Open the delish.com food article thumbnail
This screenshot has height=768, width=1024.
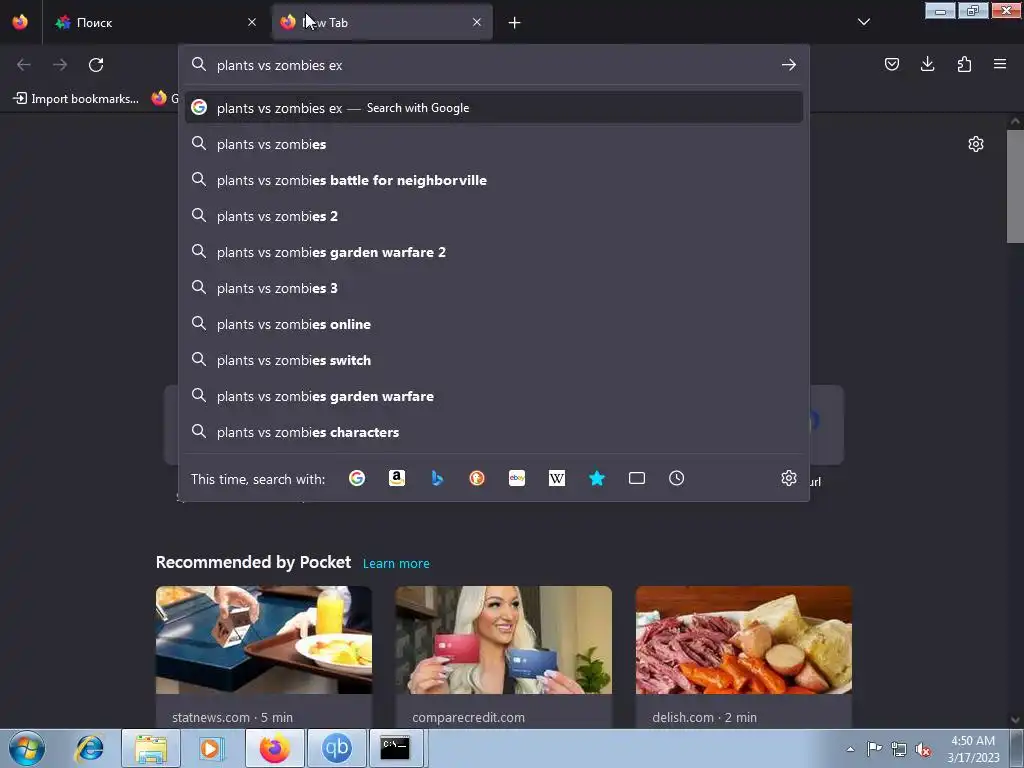pos(744,640)
